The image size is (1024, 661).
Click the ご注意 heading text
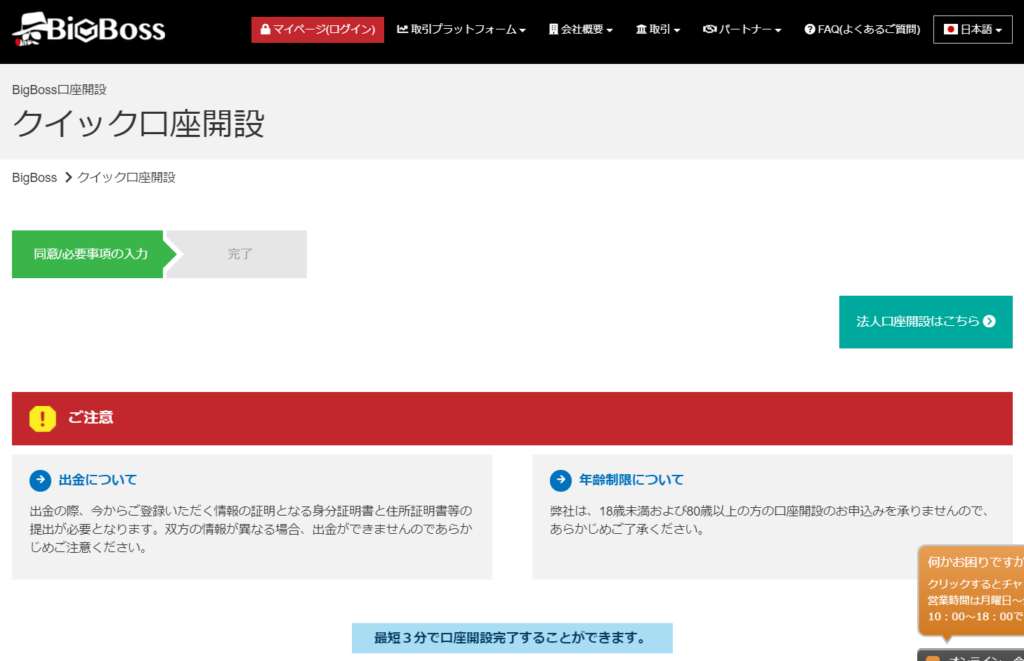[91, 417]
